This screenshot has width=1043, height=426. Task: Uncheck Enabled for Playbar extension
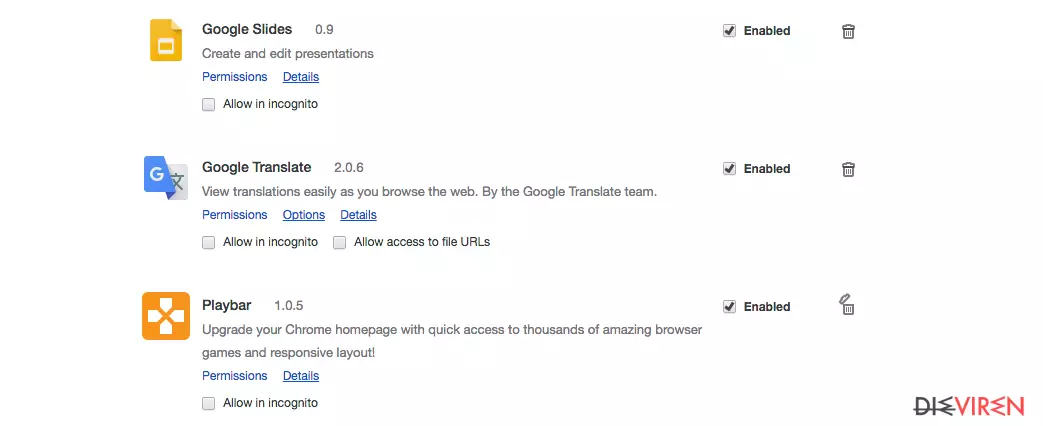(730, 306)
